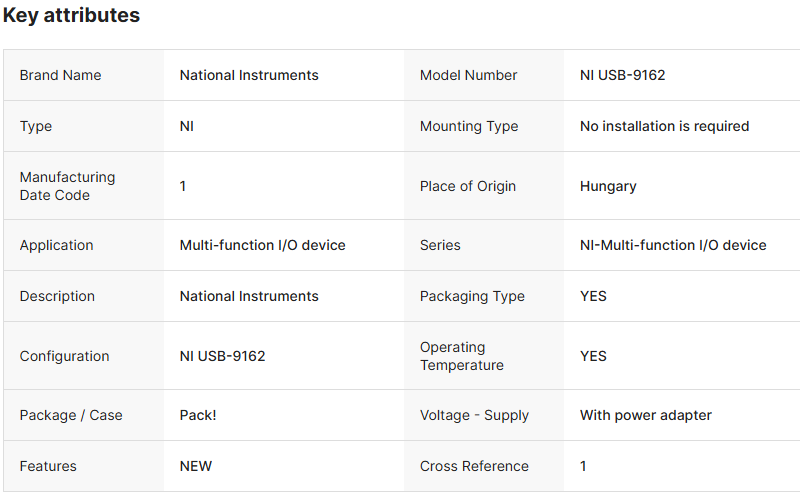The width and height of the screenshot is (800, 492).
Task: Select the Cross Reference label
Action: coord(474,466)
